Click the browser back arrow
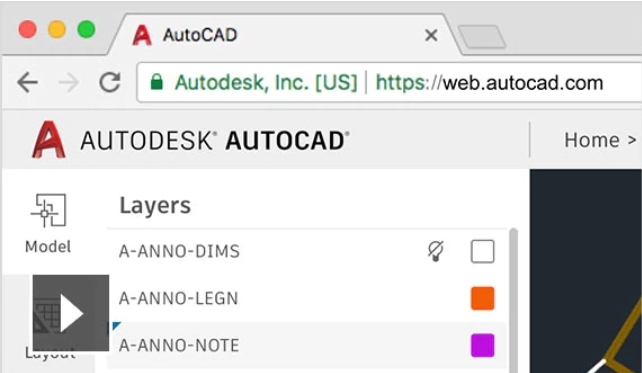 pyautogui.click(x=28, y=82)
